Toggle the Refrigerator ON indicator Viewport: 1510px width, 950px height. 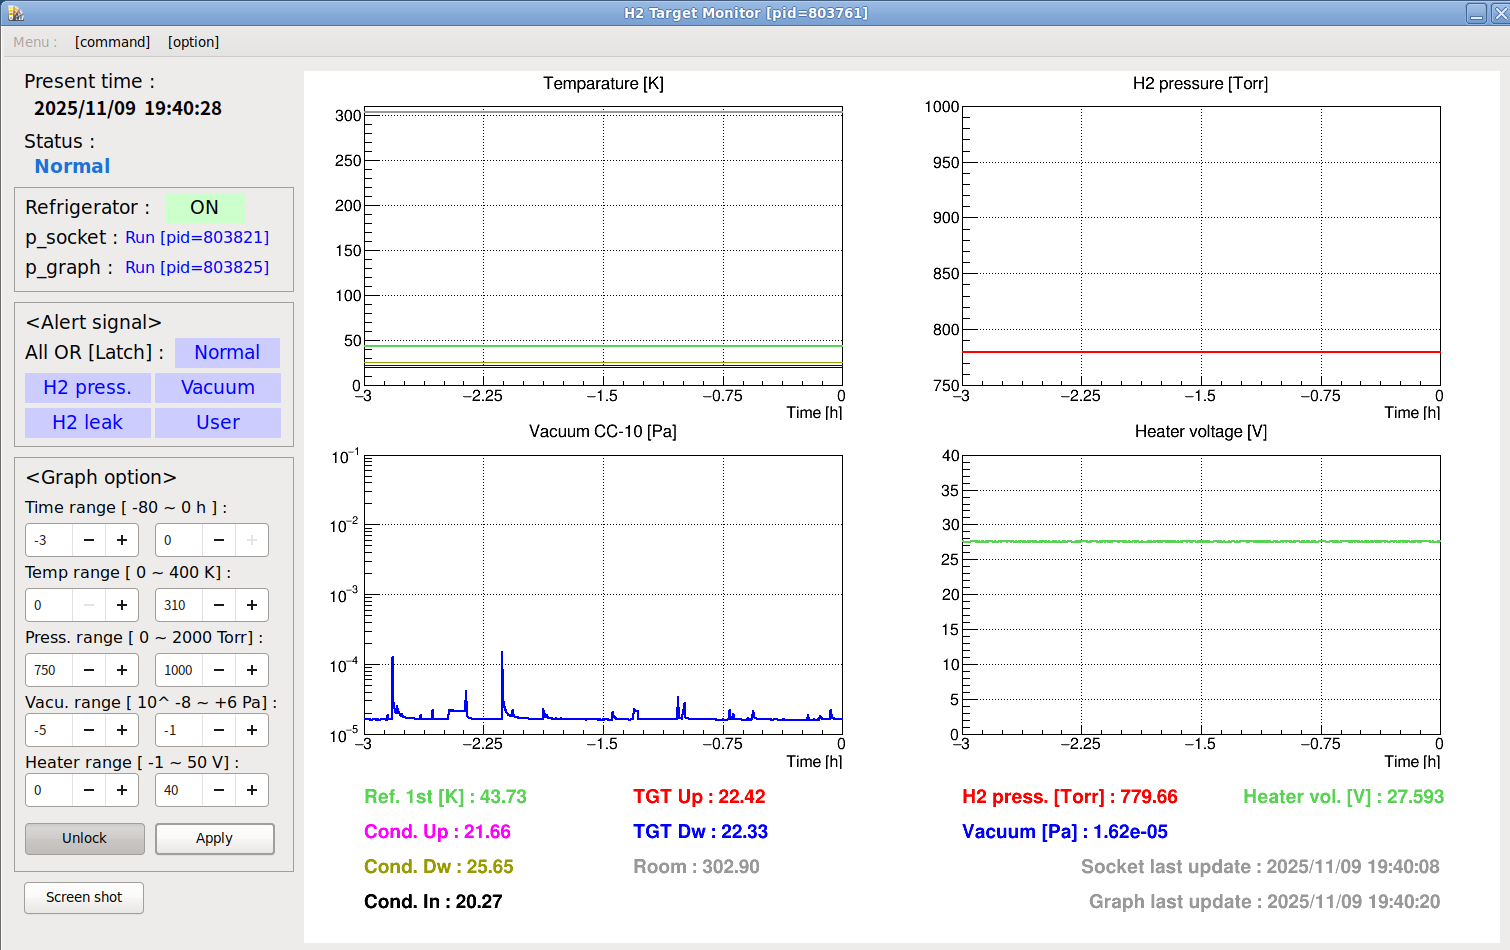tap(204, 207)
